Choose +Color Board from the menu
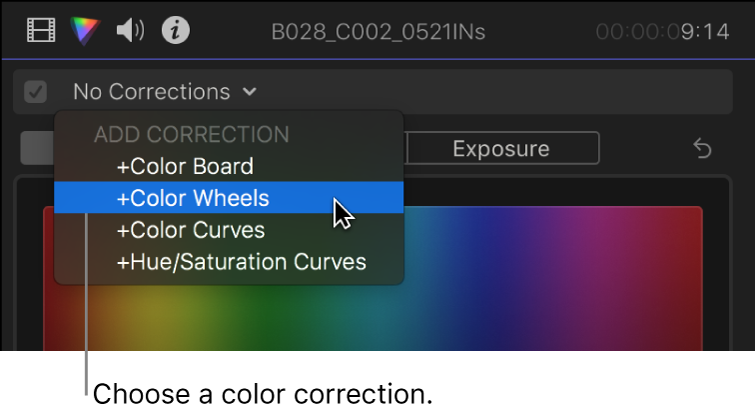This screenshot has height=418, width=755. [185, 166]
